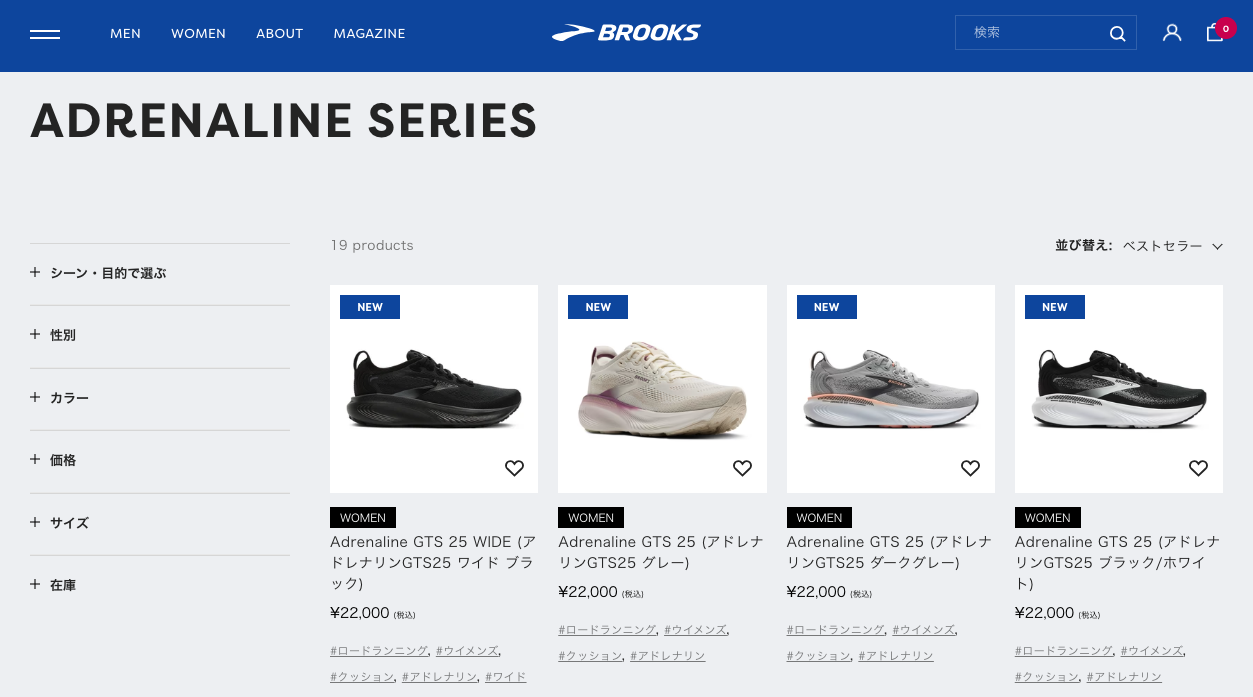Favorite the black Adrenaline GTS 25 WIDE
The image size is (1253, 697).
pos(514,468)
